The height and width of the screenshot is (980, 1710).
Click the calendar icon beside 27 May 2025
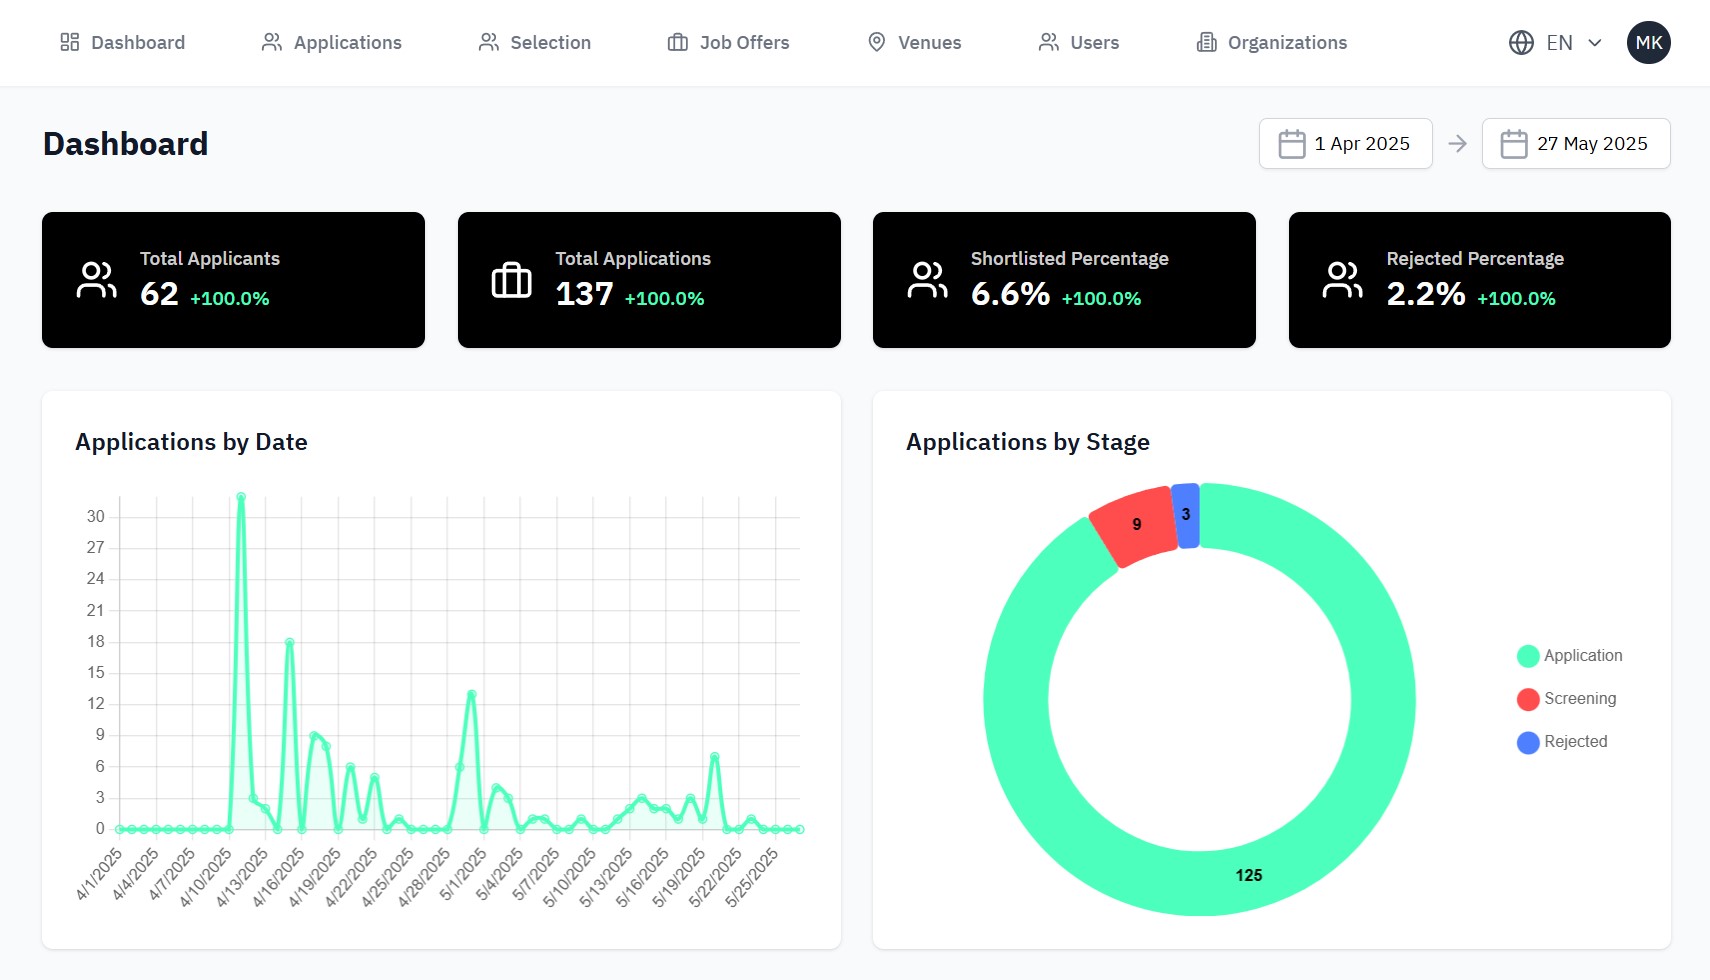(1513, 144)
